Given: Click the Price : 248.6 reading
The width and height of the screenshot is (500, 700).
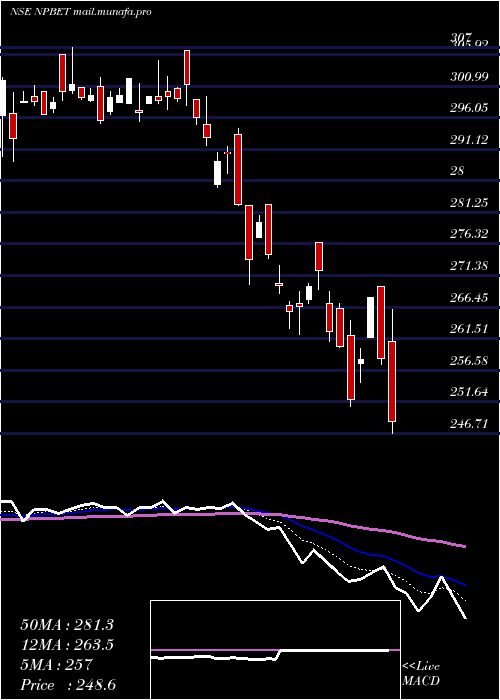Looking at the screenshot, I should 68,685.
